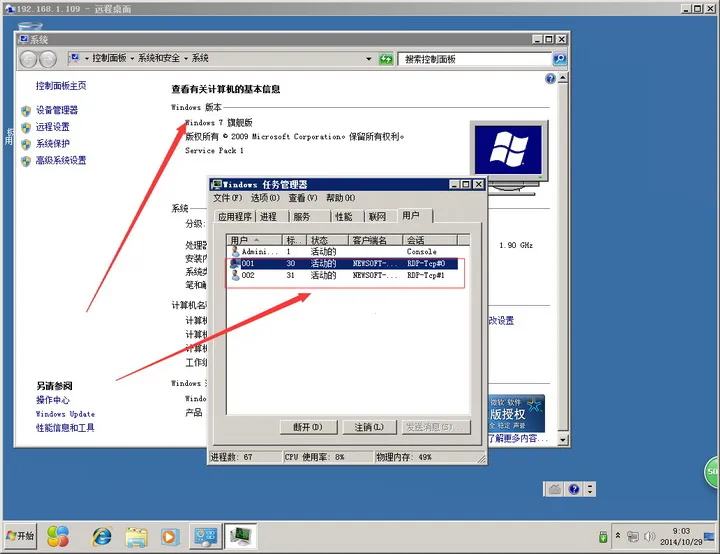Image resolution: width=720 pixels, height=554 pixels.
Task: Launch Windows Media Player from taskbar
Action: pos(170,537)
